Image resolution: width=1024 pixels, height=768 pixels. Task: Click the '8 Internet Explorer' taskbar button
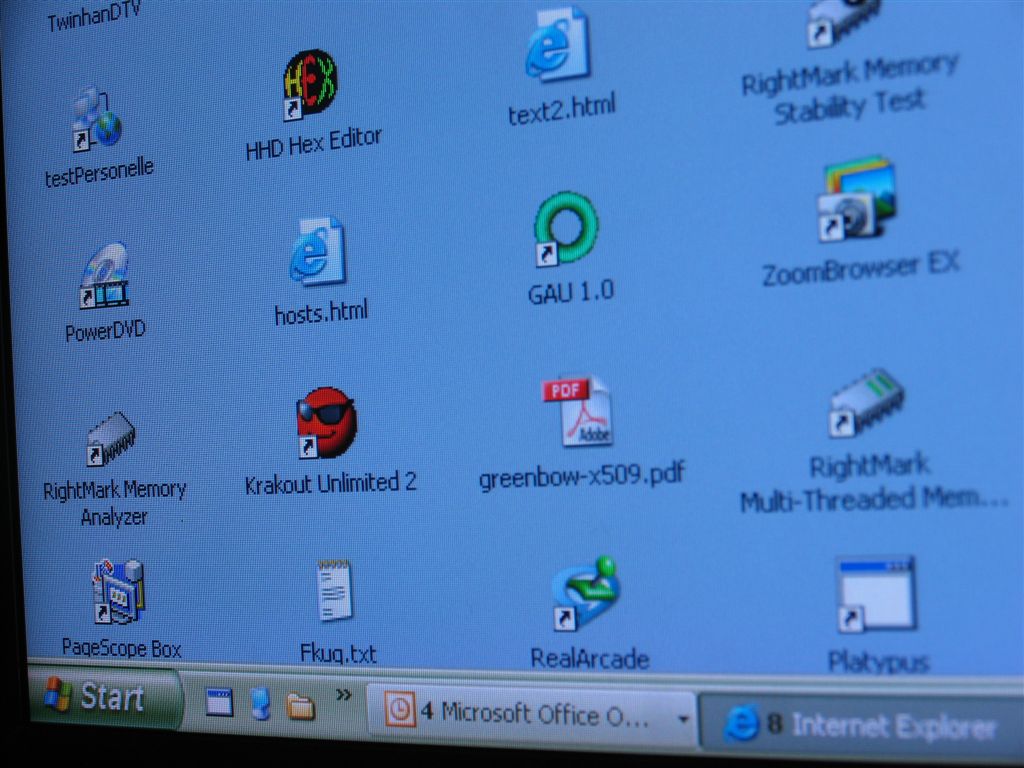coord(861,726)
